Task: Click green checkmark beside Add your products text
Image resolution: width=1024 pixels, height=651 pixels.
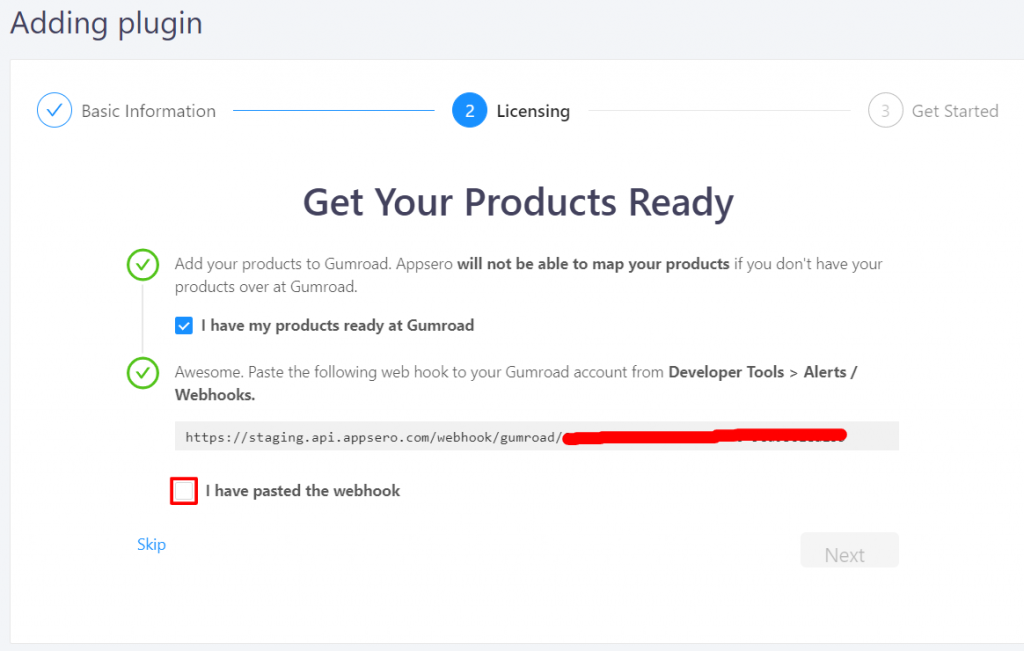Action: (143, 264)
